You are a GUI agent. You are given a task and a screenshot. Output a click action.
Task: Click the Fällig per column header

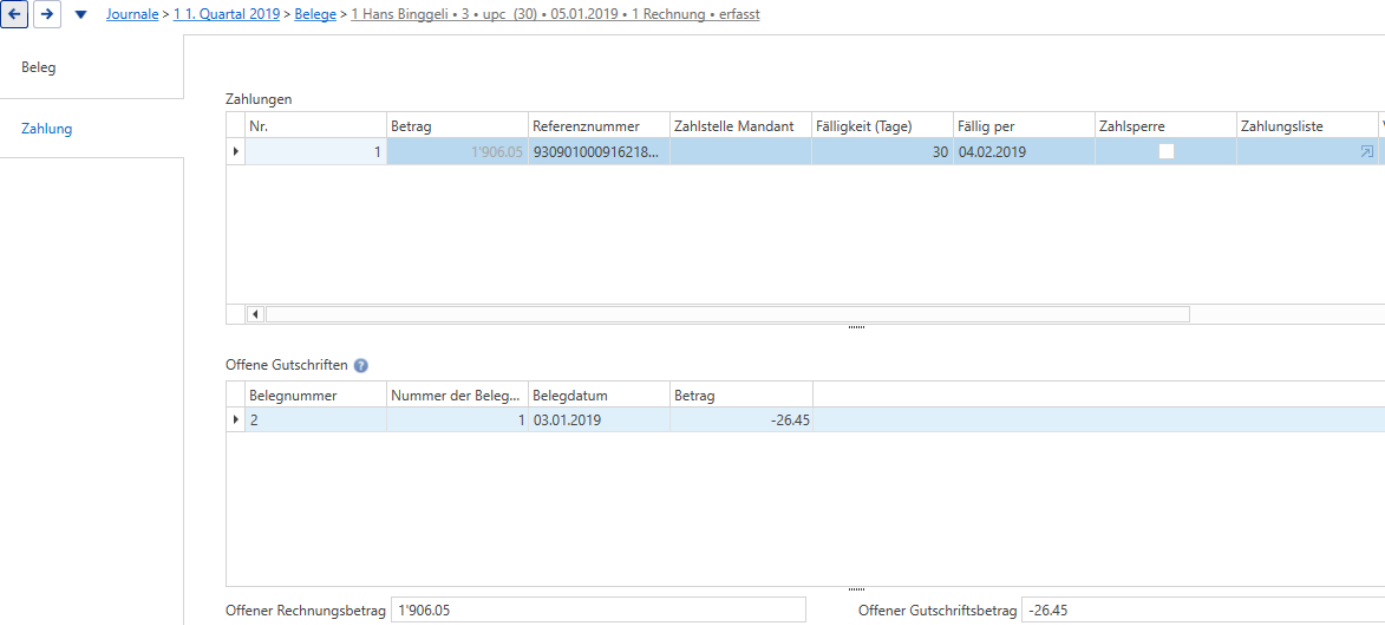tap(1025, 126)
